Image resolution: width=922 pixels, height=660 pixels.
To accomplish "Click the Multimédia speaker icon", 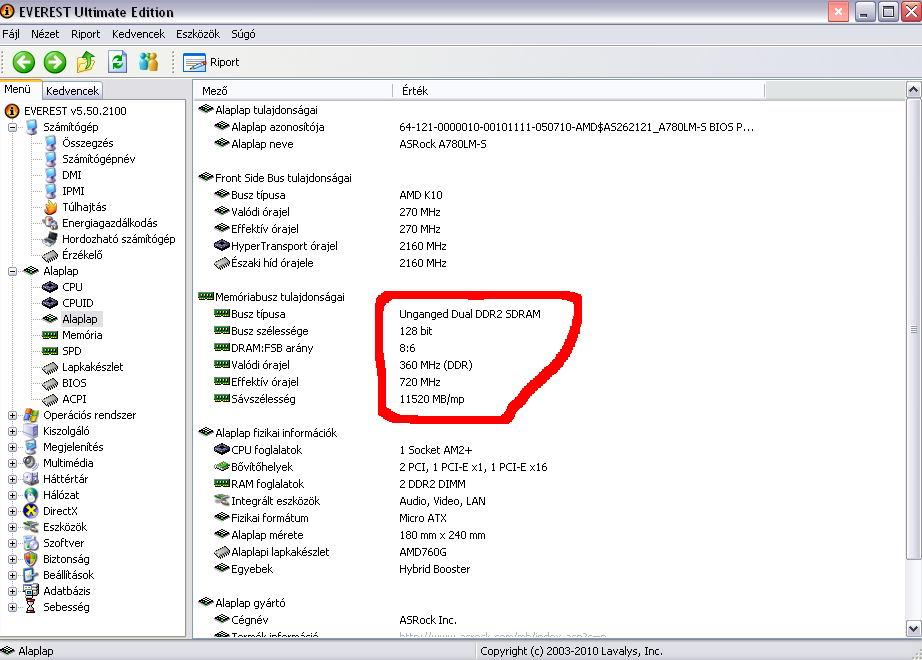I will click(x=31, y=463).
